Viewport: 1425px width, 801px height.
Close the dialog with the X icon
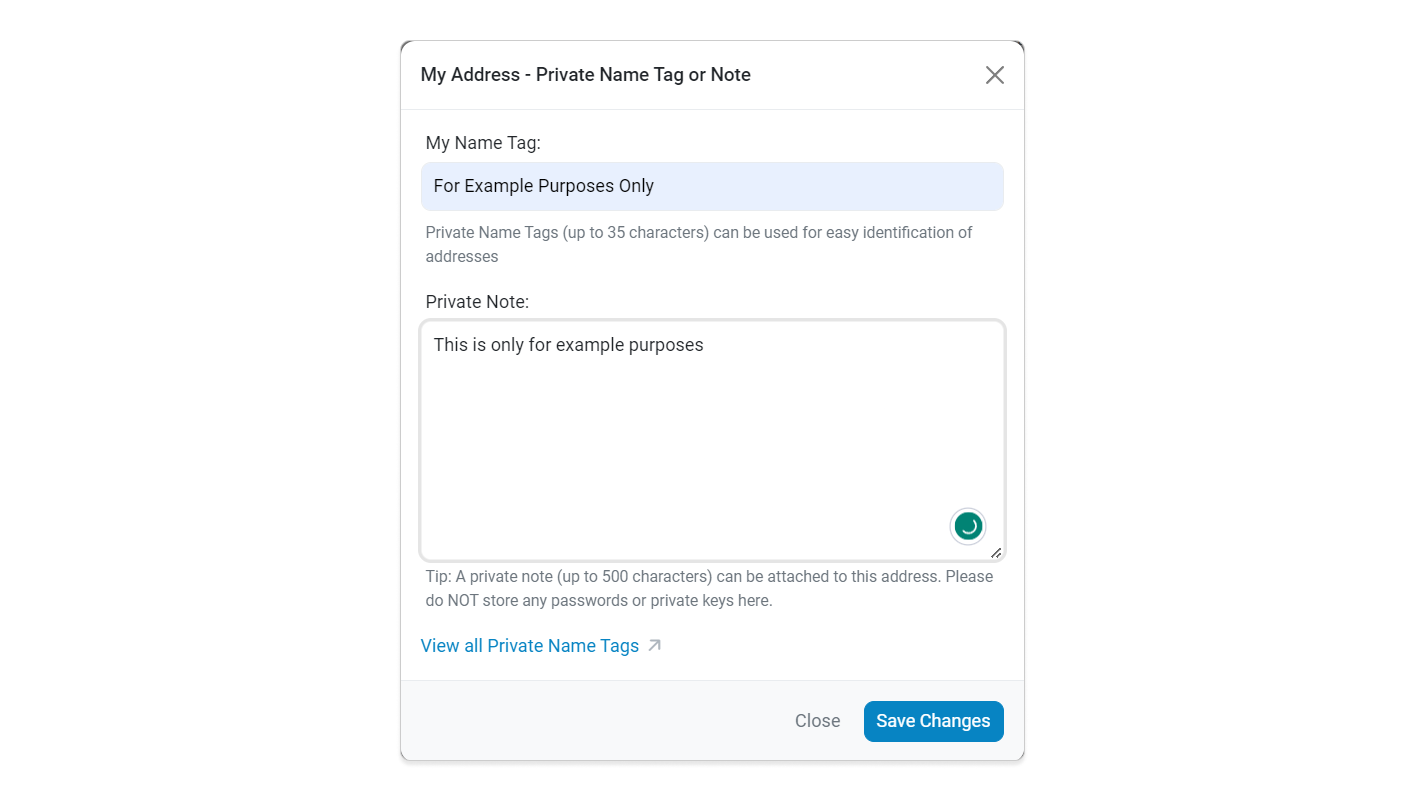[994, 75]
